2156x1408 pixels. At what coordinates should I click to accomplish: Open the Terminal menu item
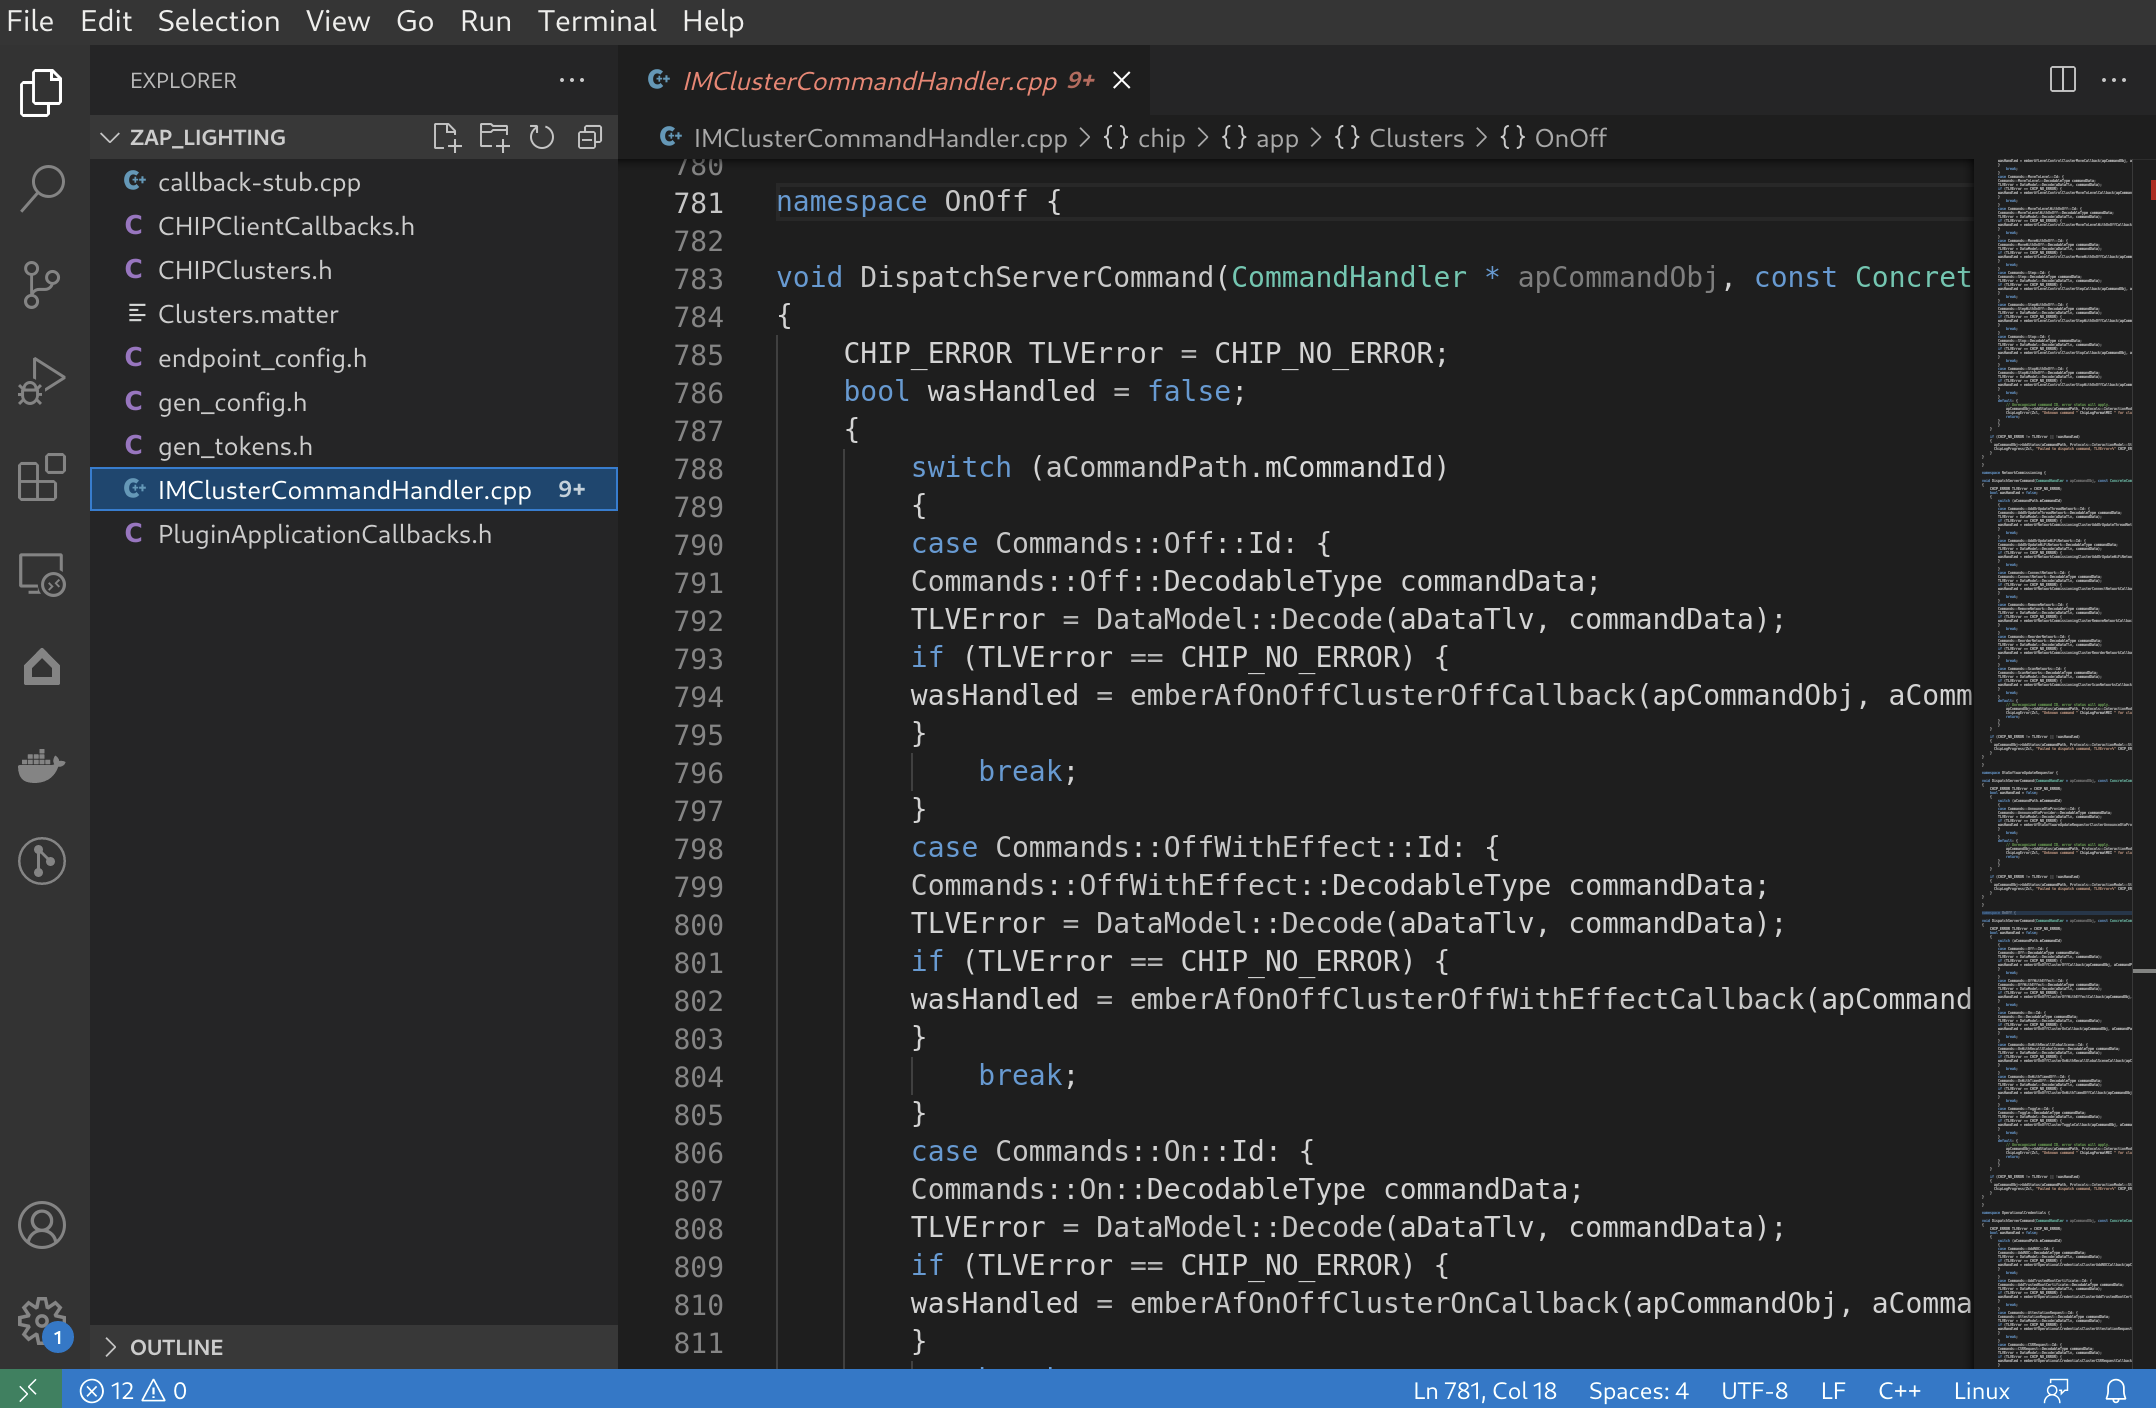click(x=594, y=20)
